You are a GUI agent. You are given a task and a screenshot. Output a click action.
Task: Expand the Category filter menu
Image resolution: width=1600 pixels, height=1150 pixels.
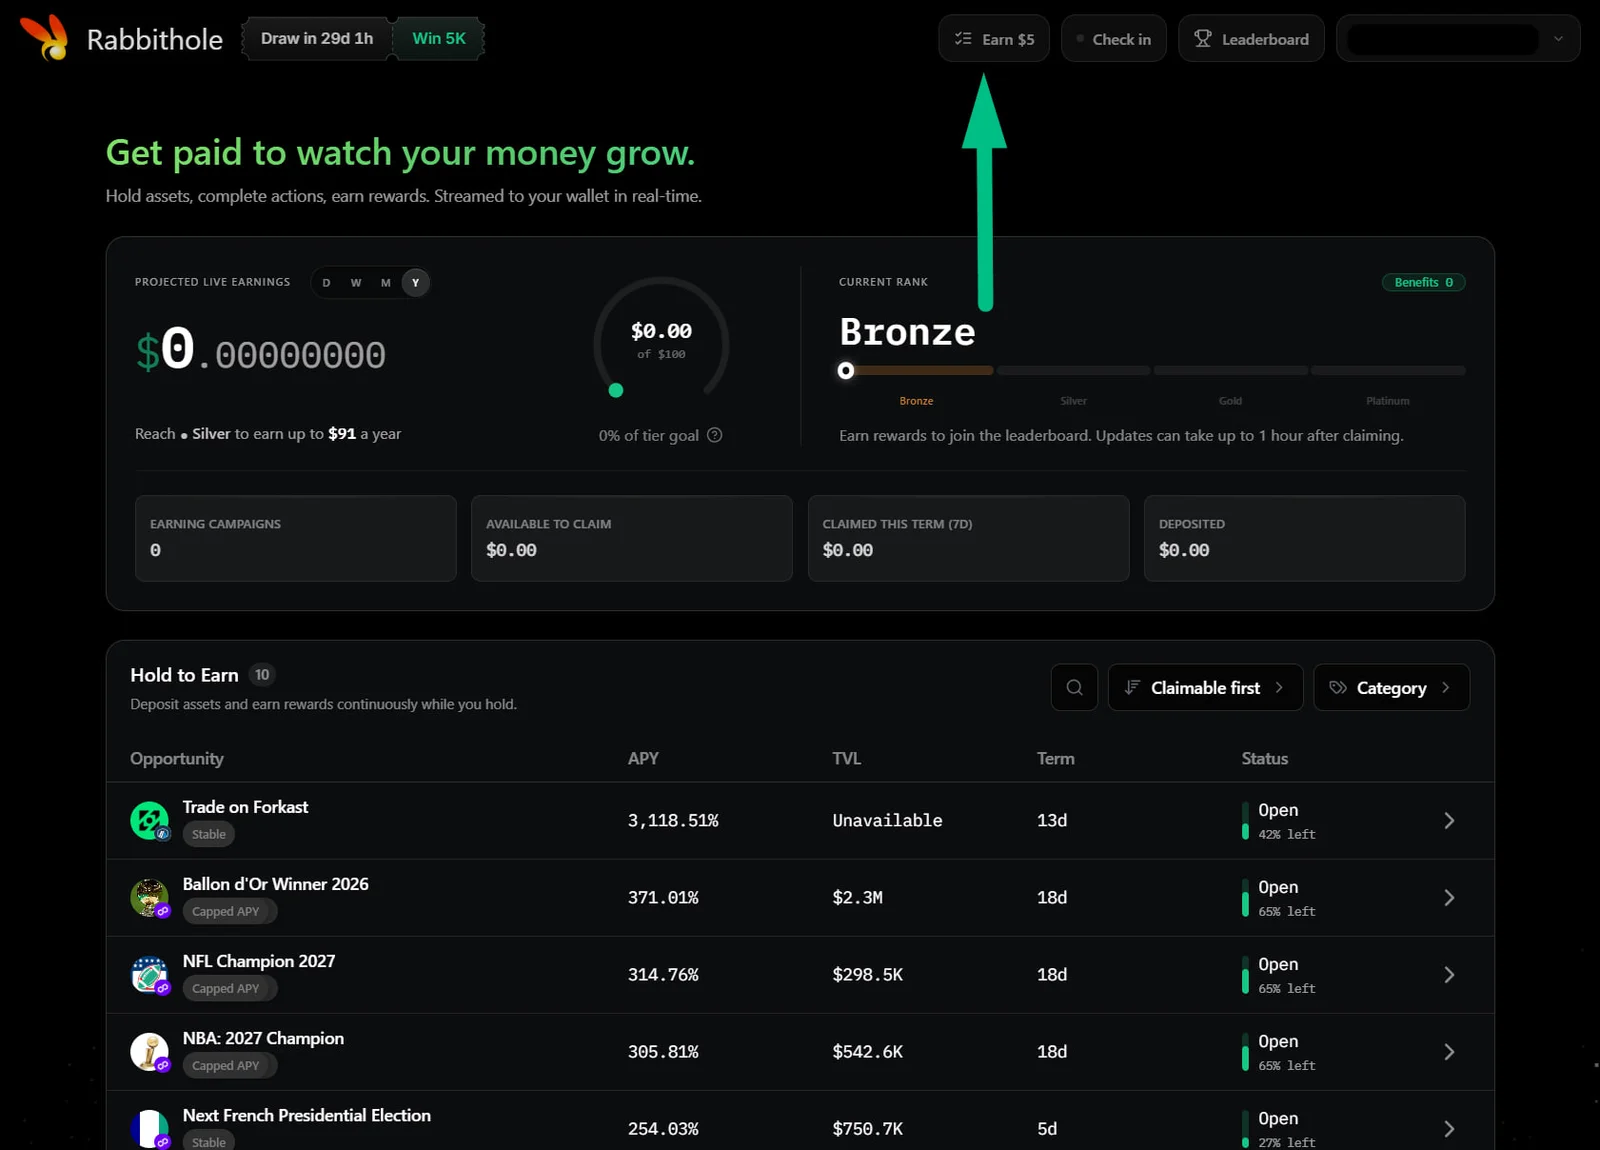pyautogui.click(x=1391, y=687)
